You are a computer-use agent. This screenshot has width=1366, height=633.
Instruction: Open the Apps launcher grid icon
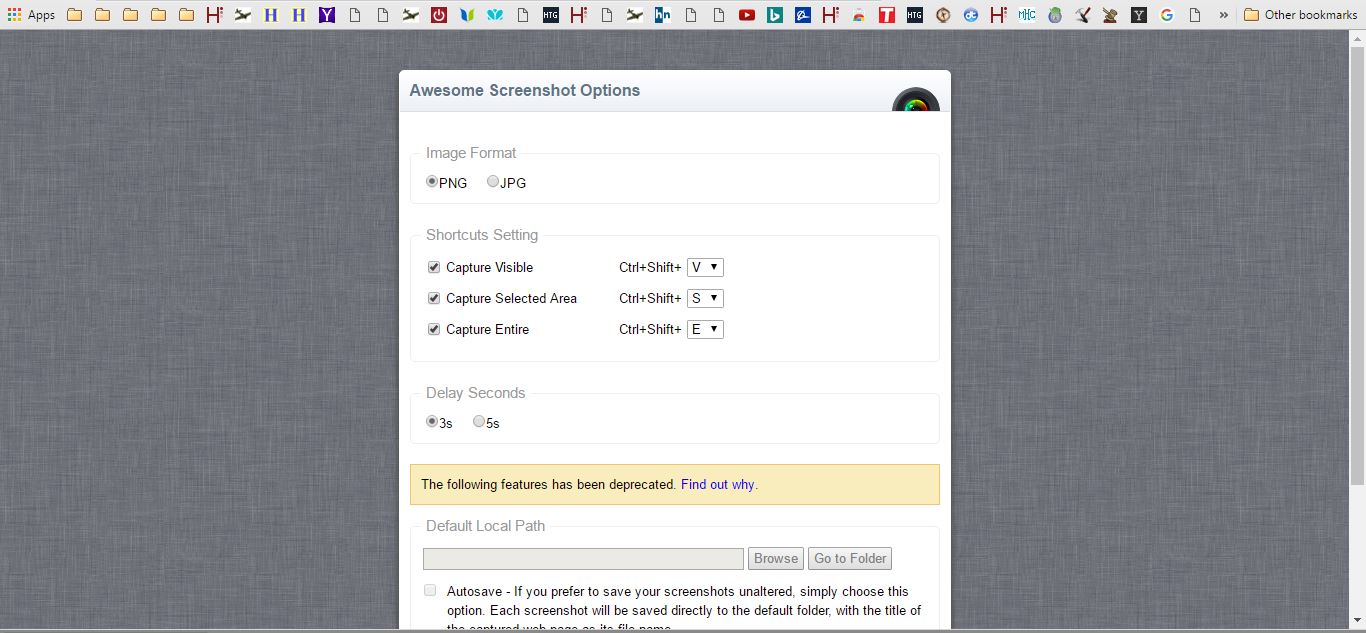pyautogui.click(x=15, y=14)
